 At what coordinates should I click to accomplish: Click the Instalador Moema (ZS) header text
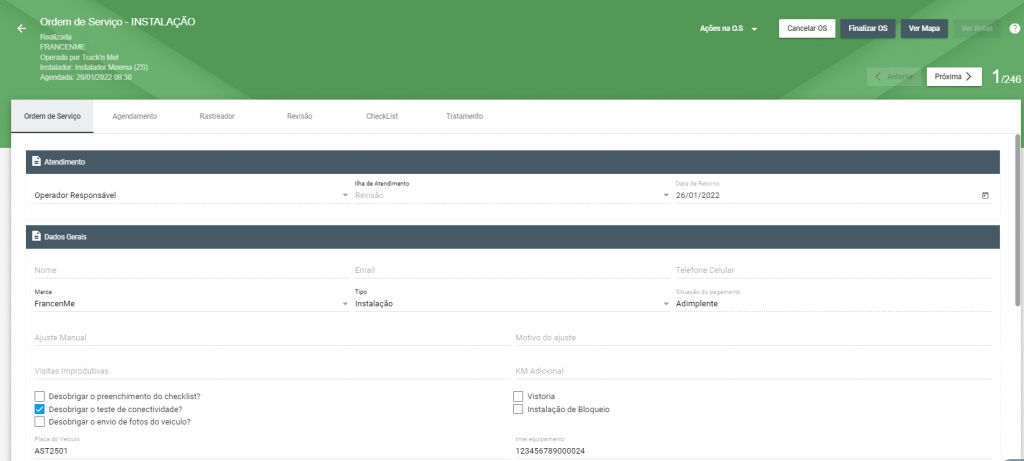[94, 67]
